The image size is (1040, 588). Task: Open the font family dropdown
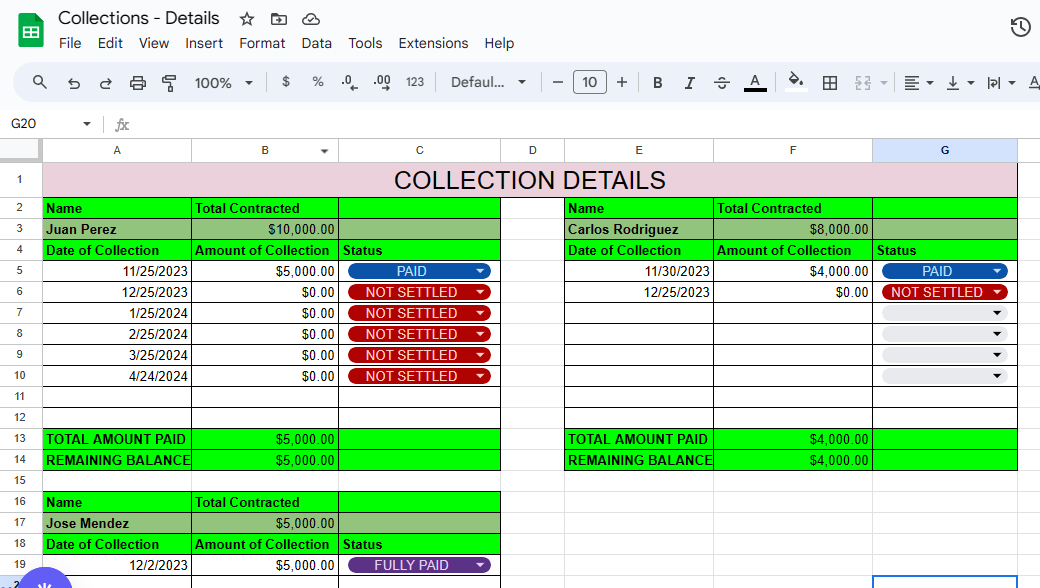488,82
